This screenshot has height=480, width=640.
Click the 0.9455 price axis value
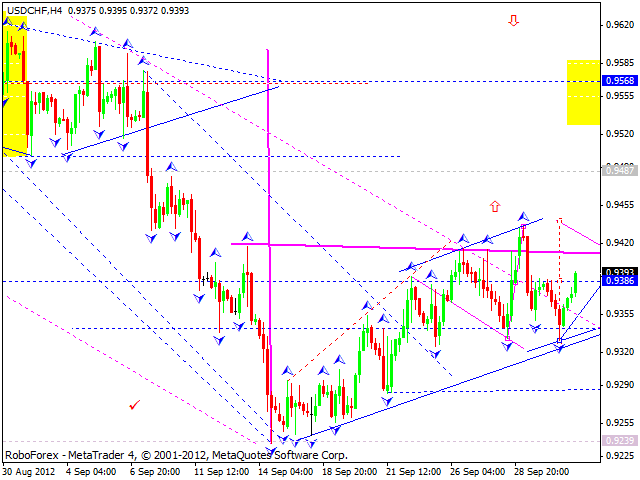620,205
